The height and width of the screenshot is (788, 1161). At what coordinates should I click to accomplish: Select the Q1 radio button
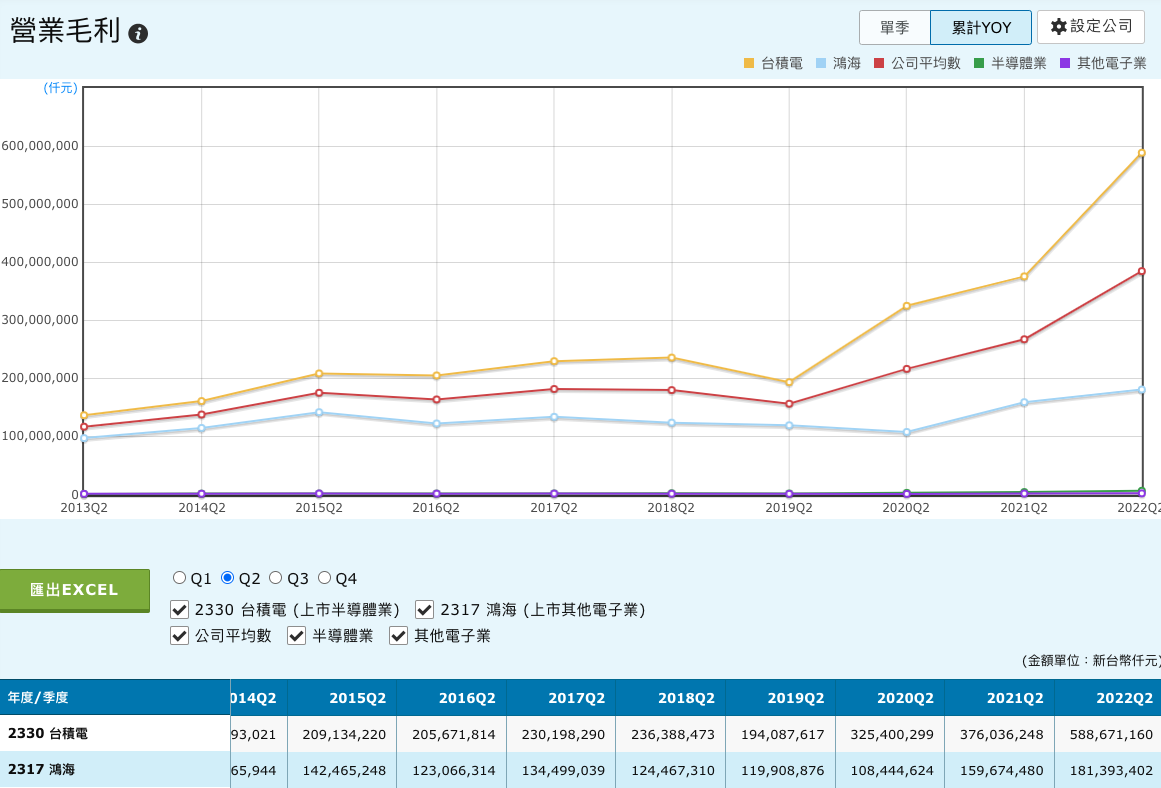pos(179,578)
